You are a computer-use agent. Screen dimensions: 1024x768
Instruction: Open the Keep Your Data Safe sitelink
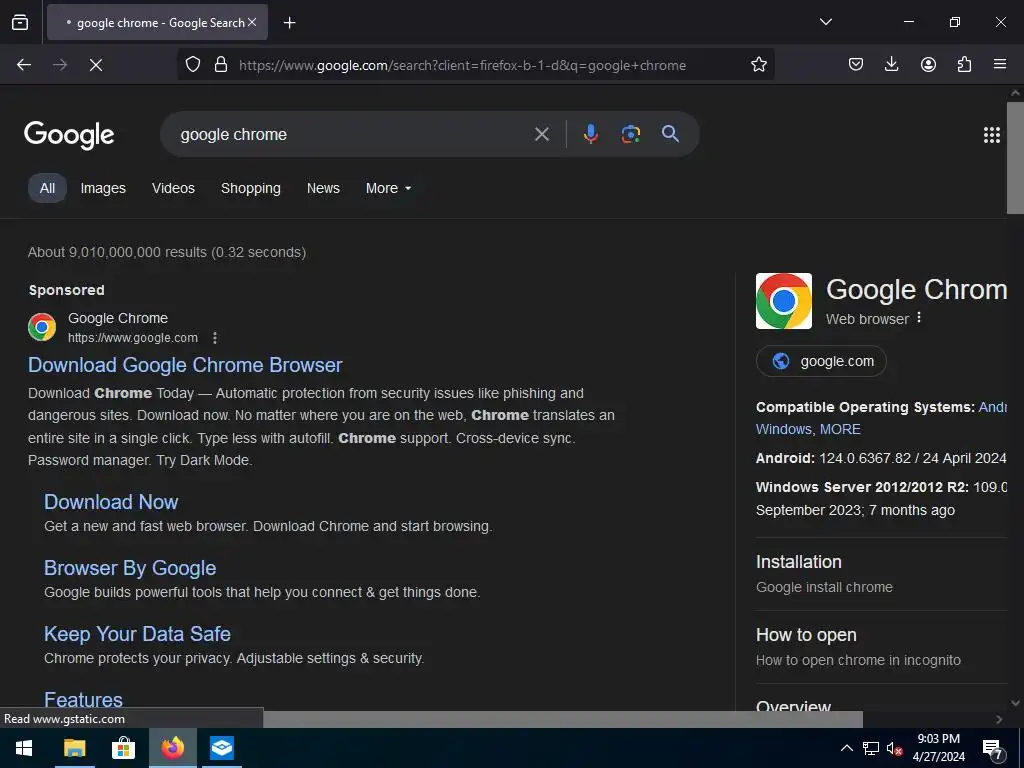click(137, 633)
